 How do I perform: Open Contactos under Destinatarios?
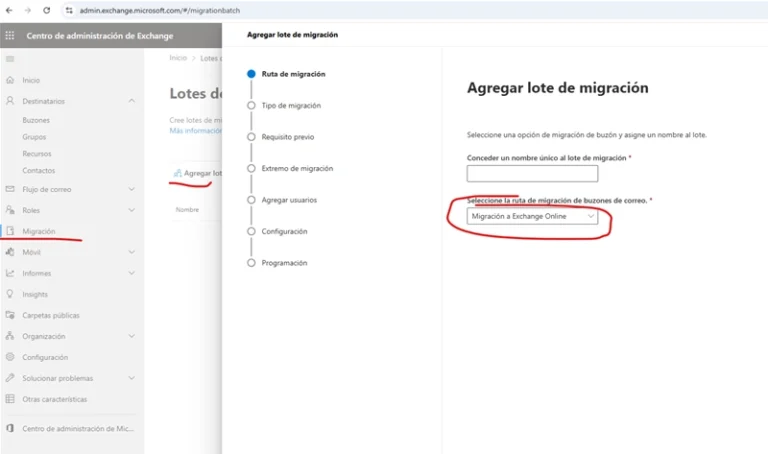click(x=39, y=170)
